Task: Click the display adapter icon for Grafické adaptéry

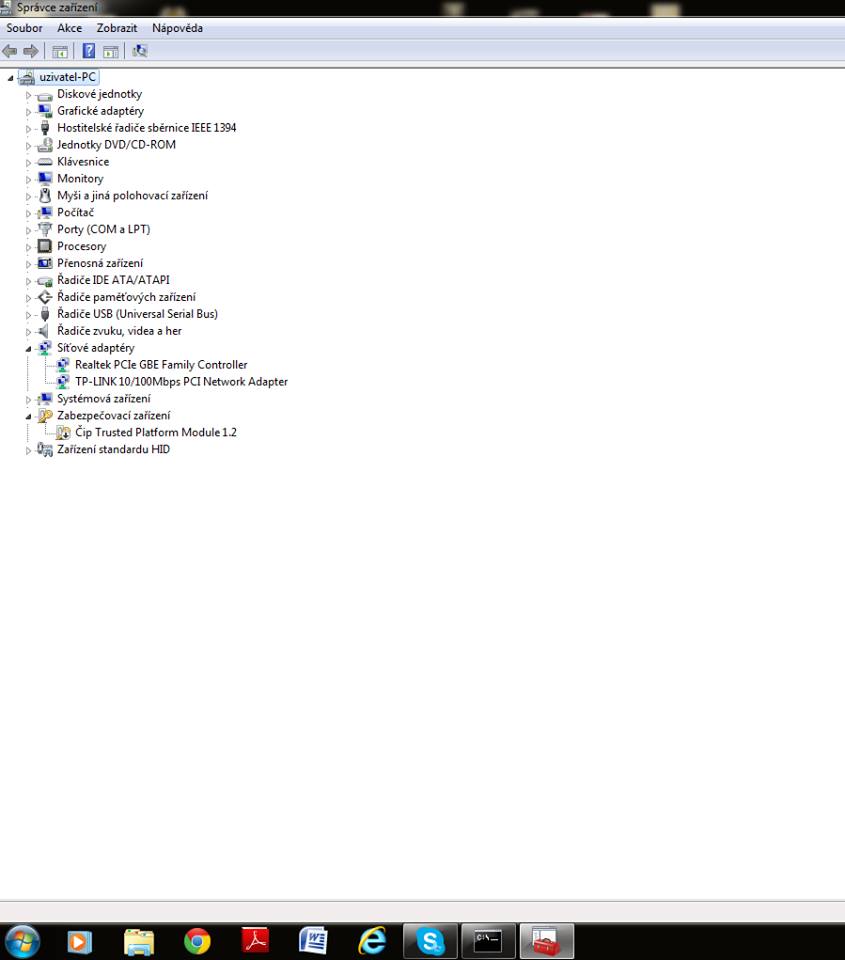Action: [45, 111]
